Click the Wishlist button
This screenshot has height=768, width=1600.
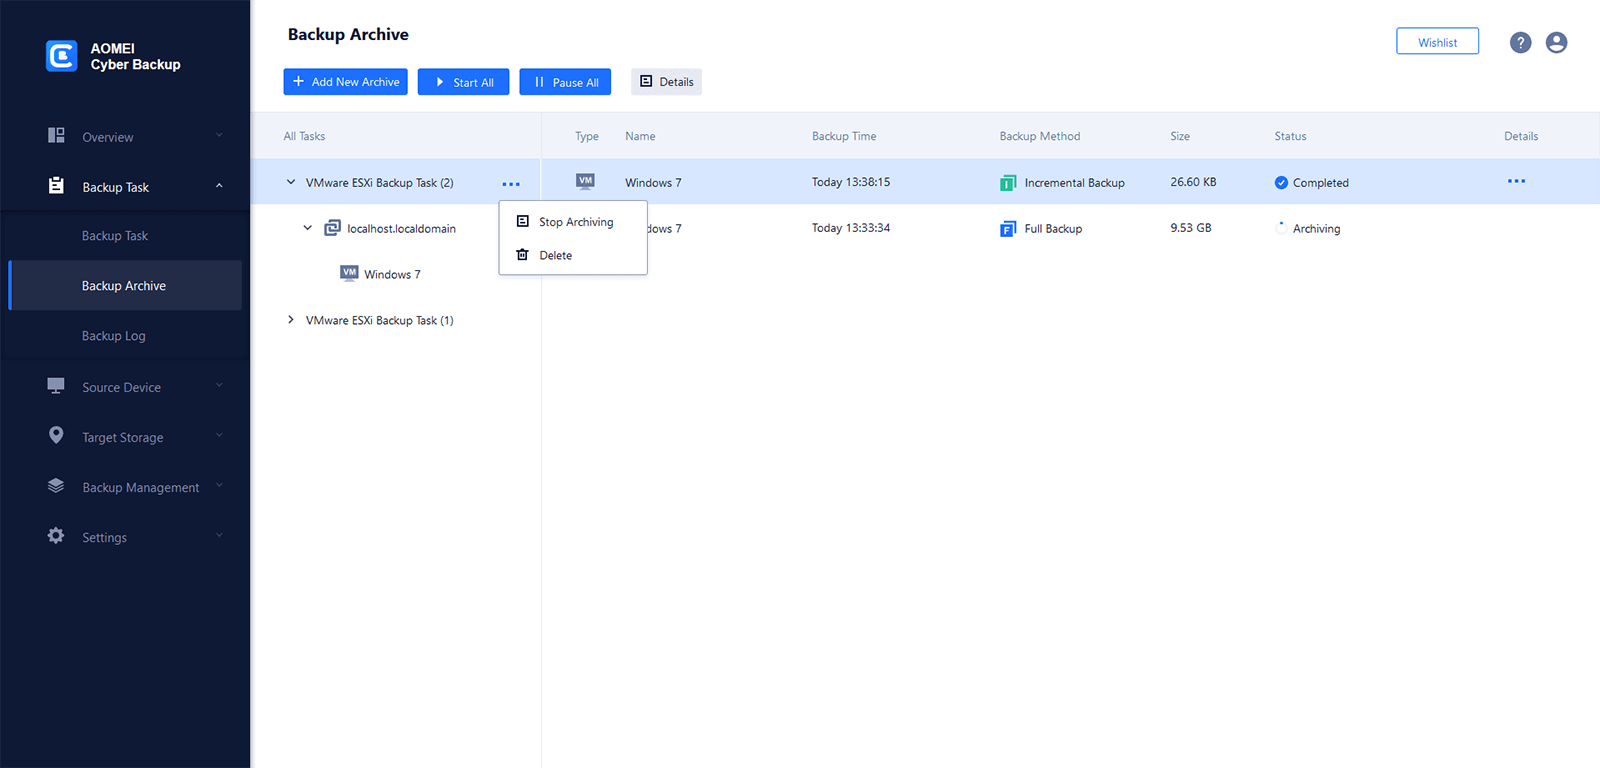point(1437,42)
